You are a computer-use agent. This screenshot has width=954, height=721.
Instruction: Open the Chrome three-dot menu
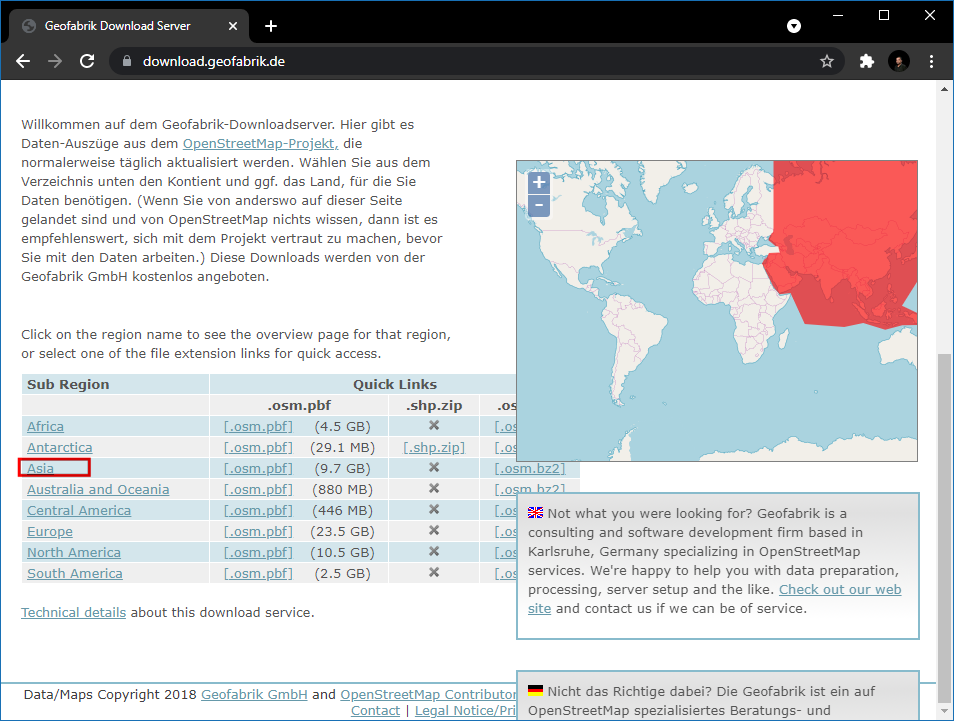point(932,61)
